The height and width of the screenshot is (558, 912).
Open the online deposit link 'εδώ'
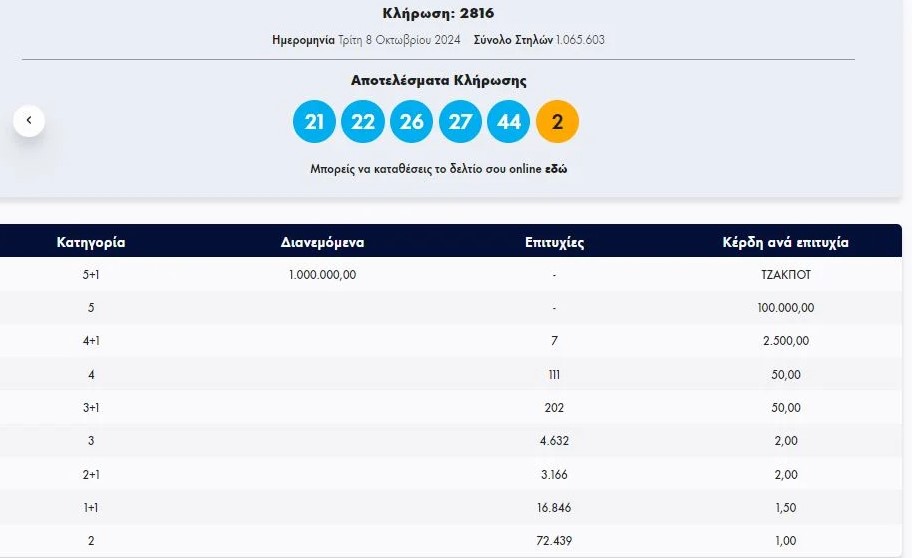click(556, 170)
